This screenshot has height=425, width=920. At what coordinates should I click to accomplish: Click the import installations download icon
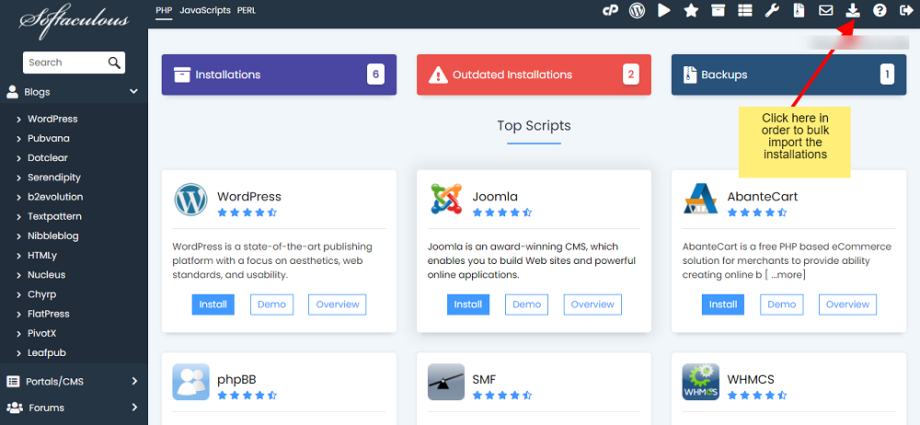[853, 11]
